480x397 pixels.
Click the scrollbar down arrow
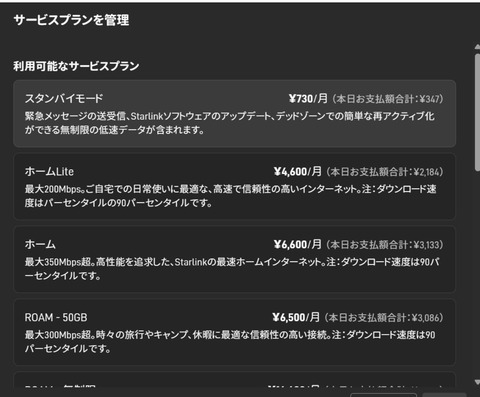point(477,382)
